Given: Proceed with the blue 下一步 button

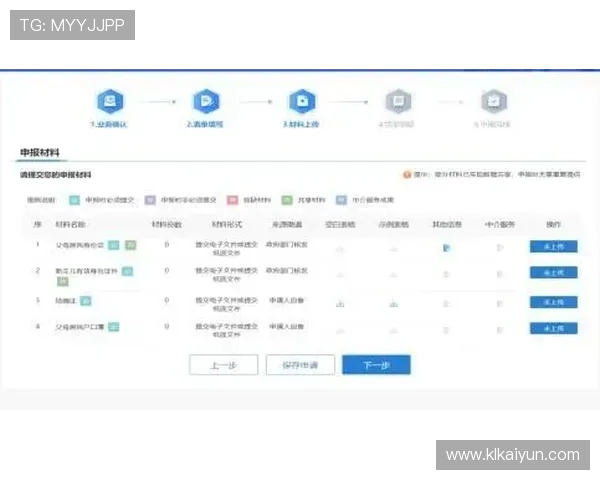Looking at the screenshot, I should tap(377, 365).
